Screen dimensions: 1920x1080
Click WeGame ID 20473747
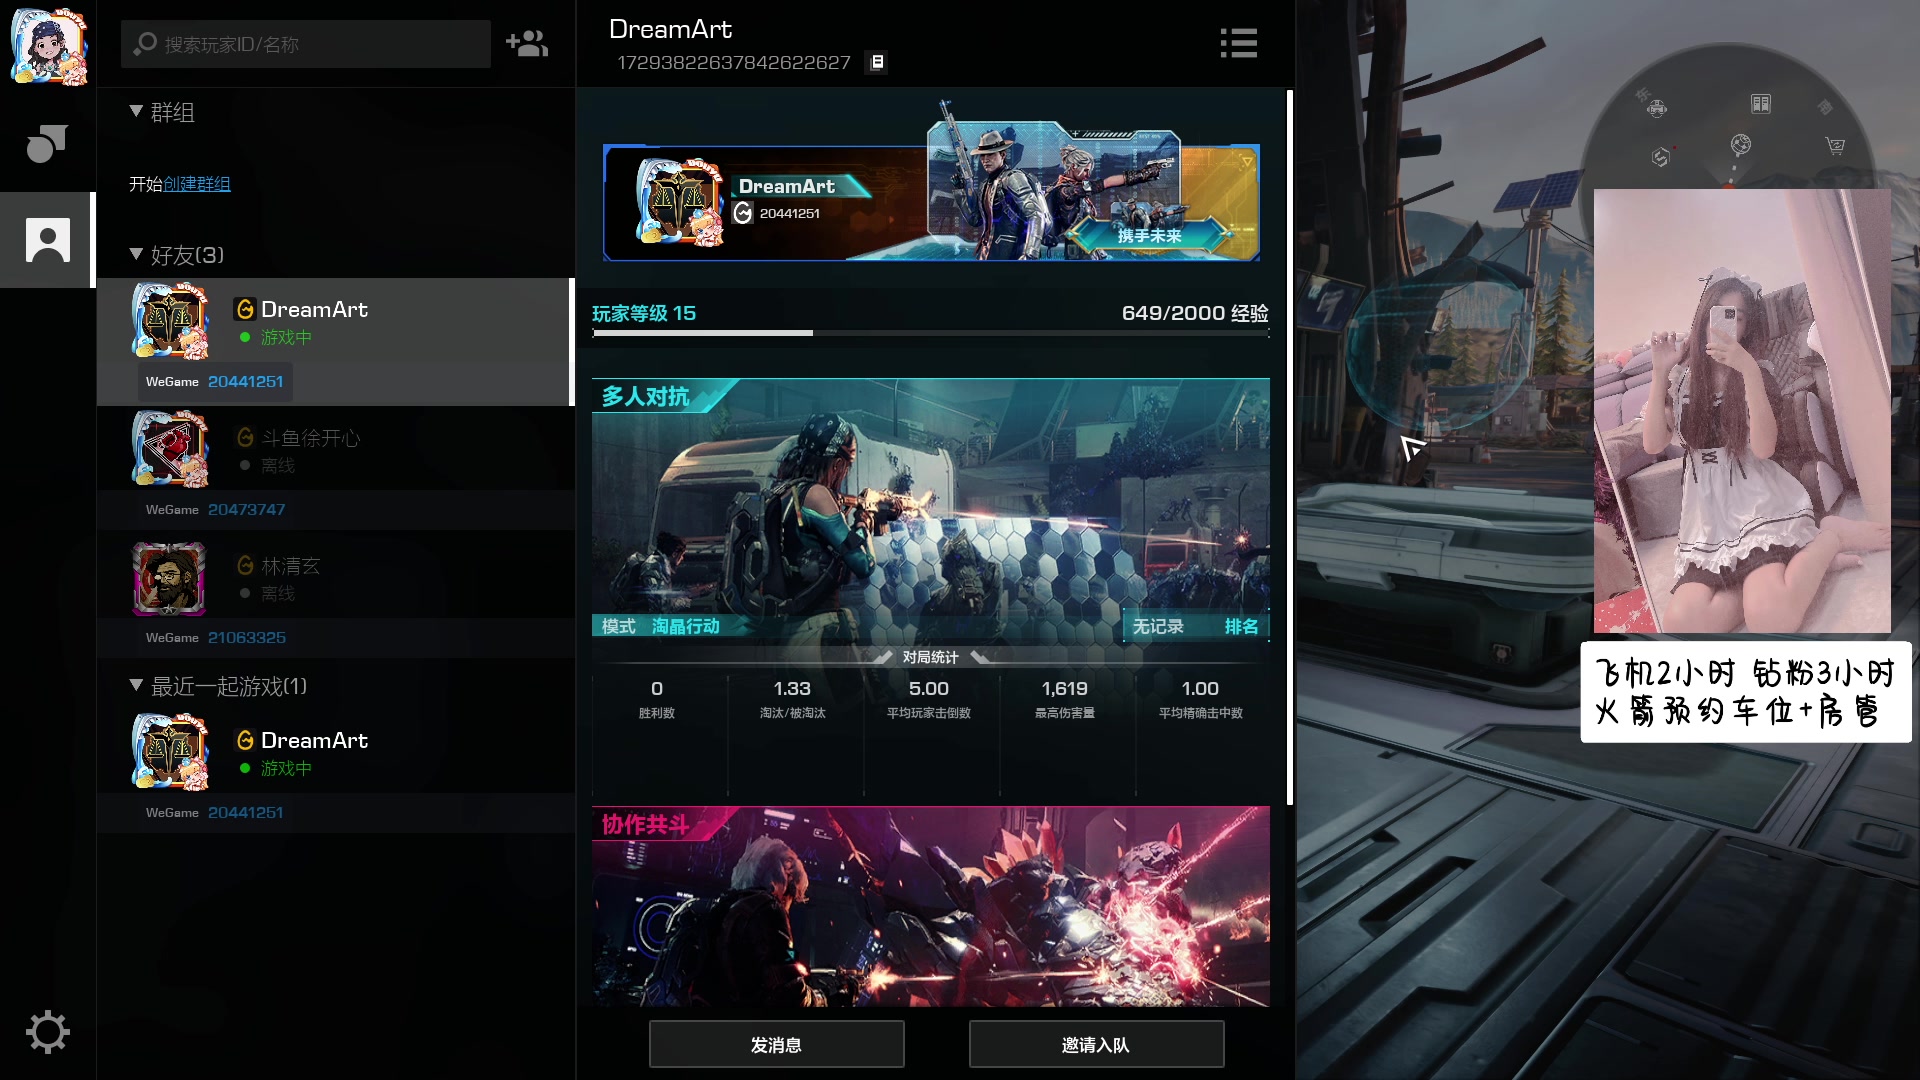click(246, 509)
